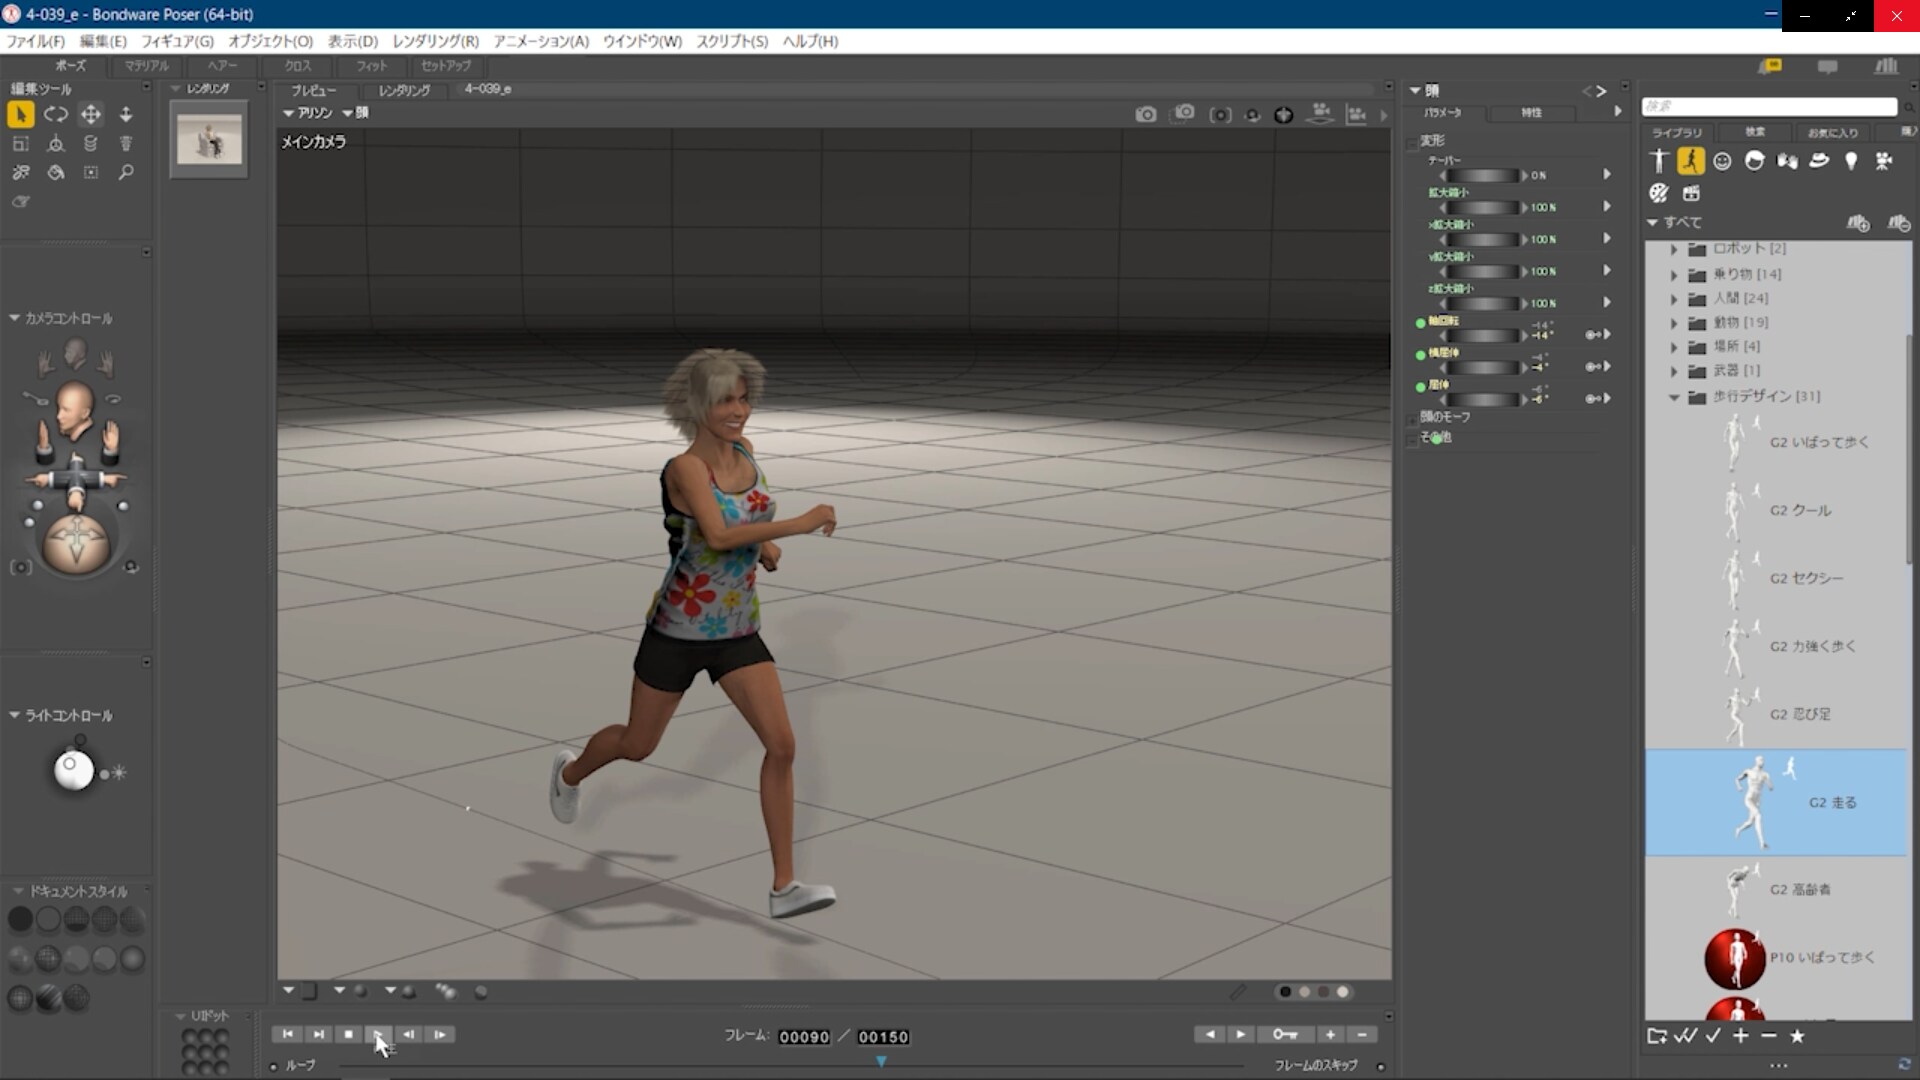The width and height of the screenshot is (1920, 1080).
Task: Click add-library icon with plus sign
Action: point(1858,223)
